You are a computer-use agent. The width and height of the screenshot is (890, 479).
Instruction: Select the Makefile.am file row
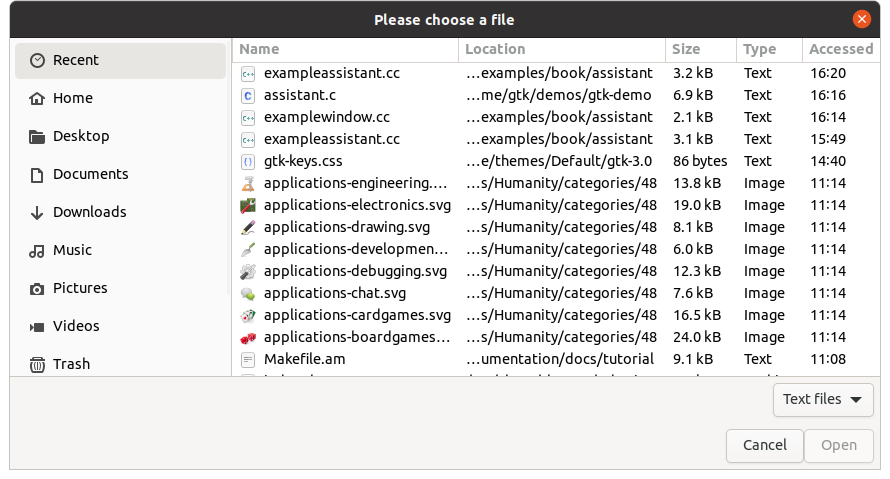click(x=305, y=359)
